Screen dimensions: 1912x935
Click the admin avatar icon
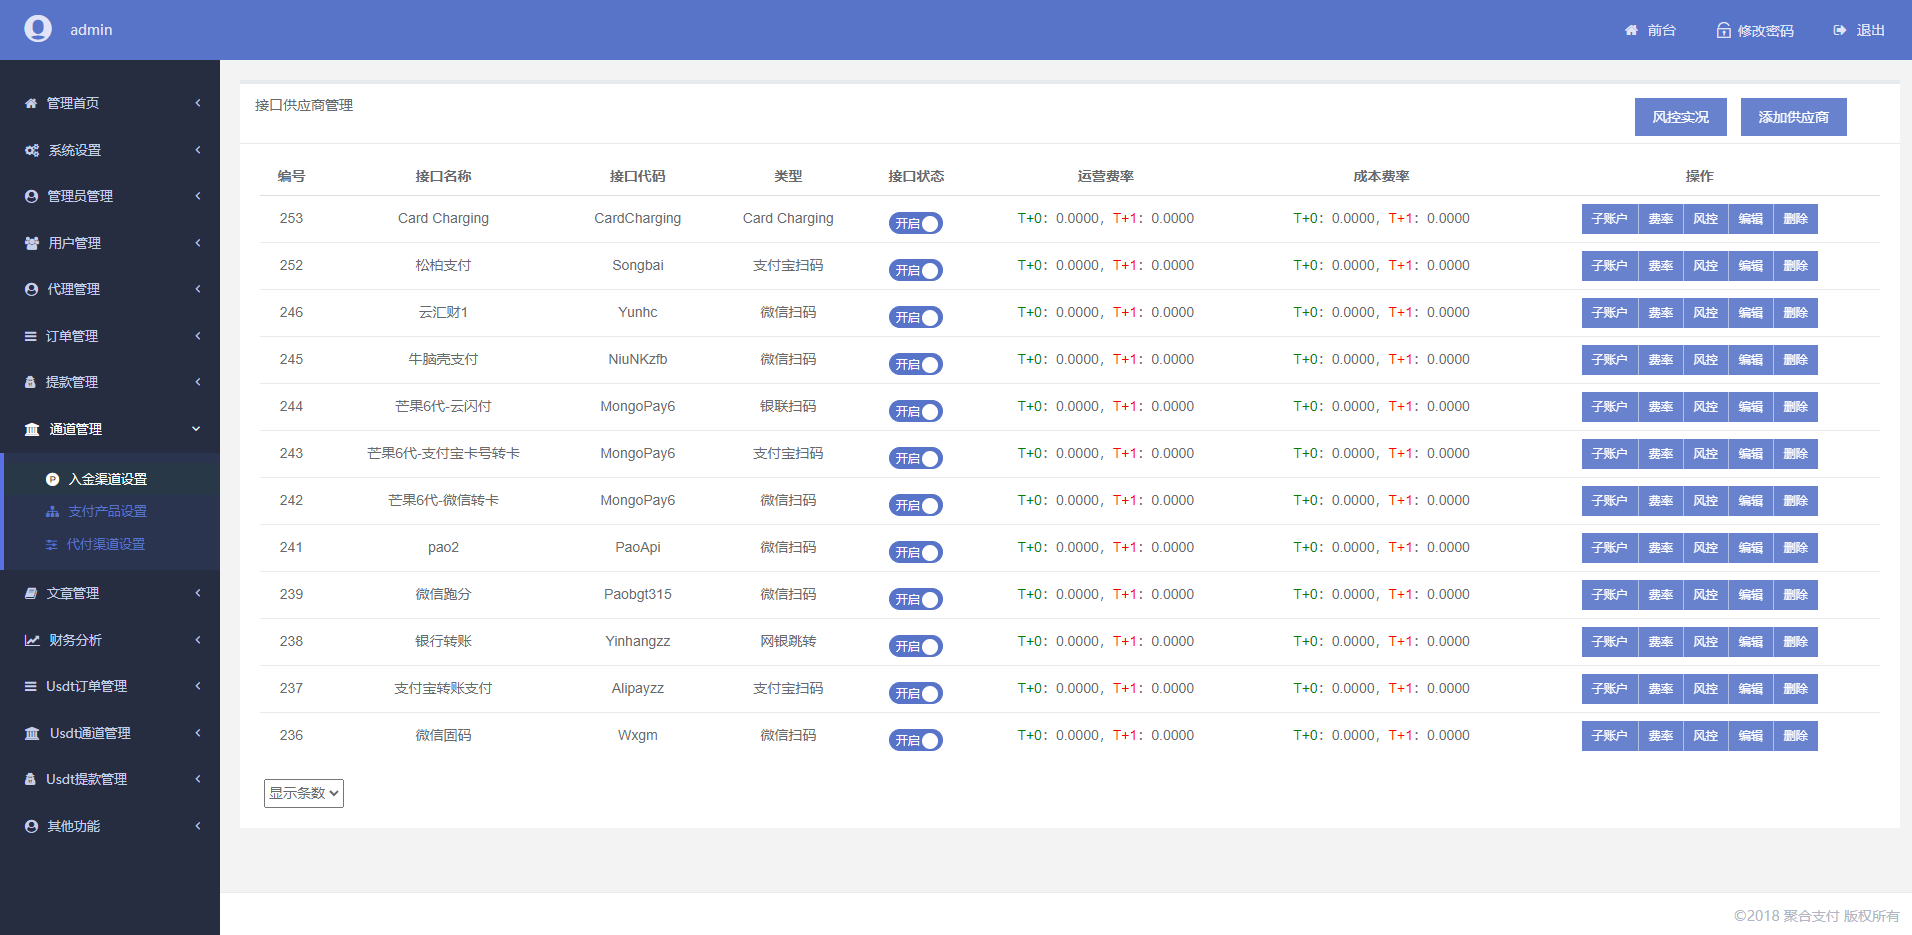[x=38, y=29]
